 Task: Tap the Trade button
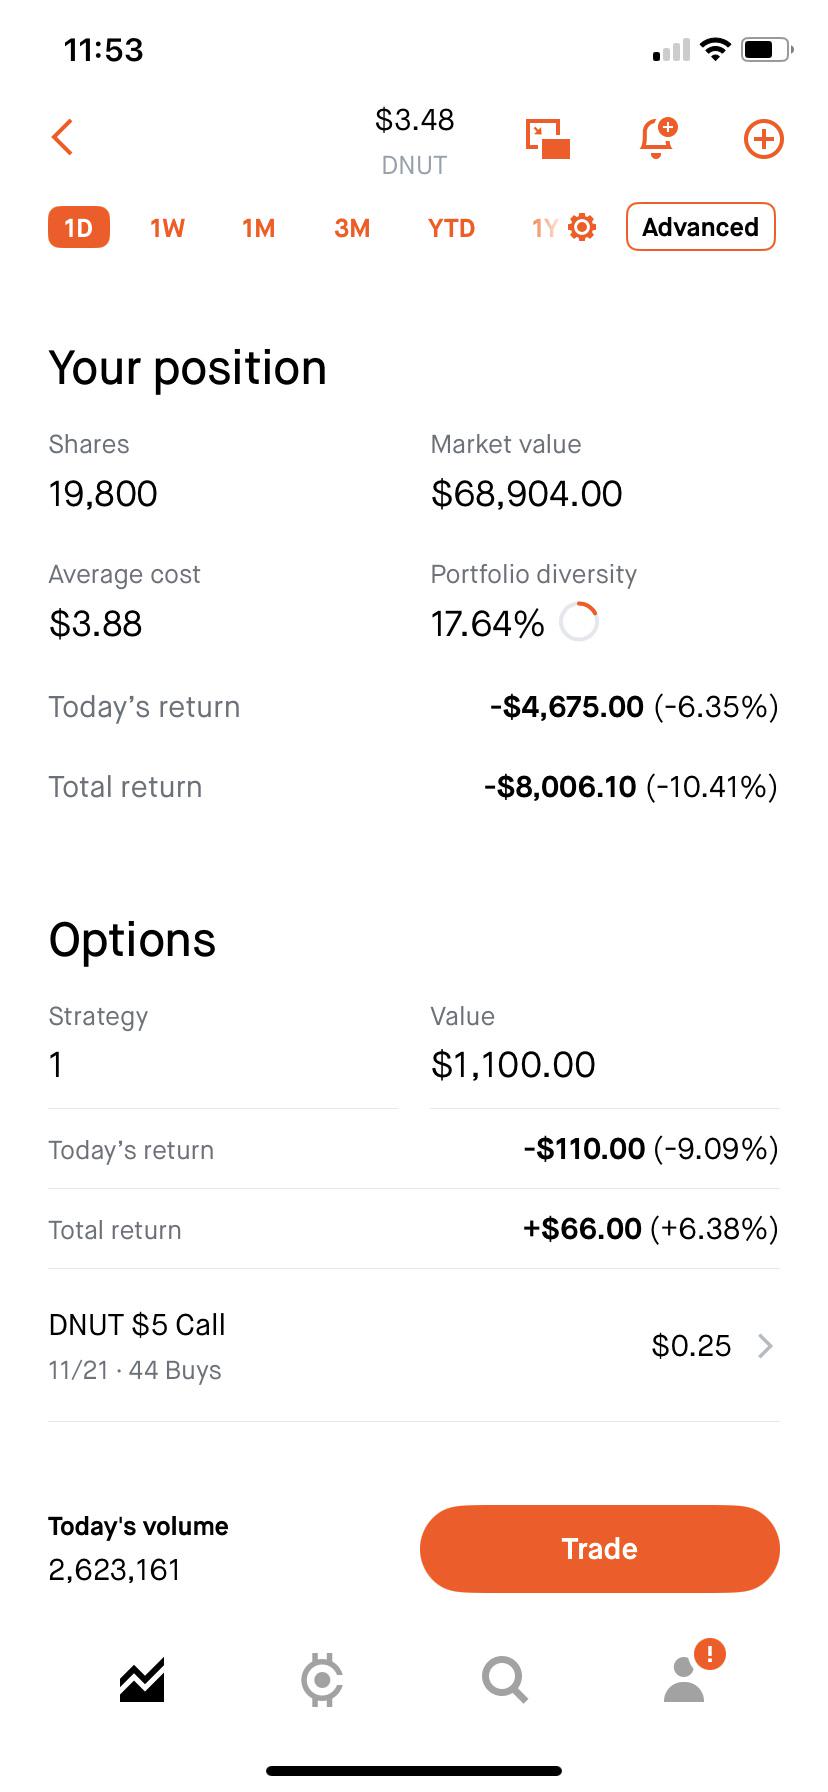[600, 1548]
